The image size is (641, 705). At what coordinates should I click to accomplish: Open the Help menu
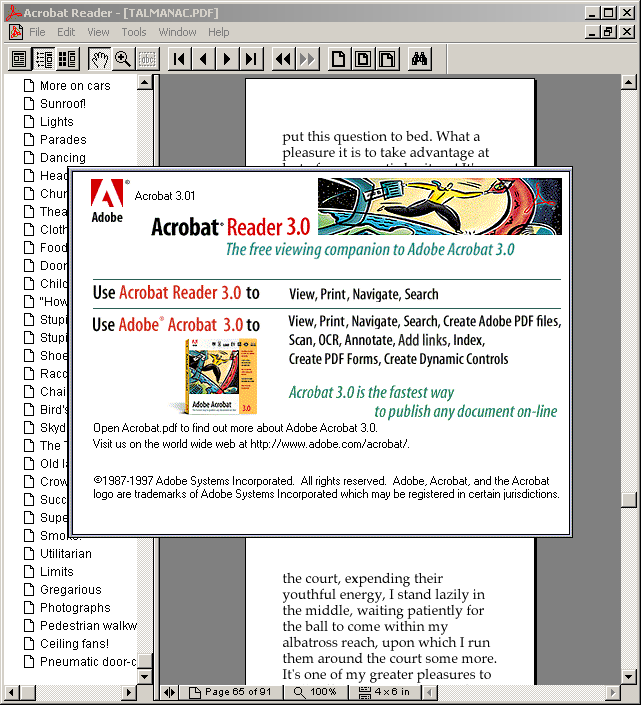218,32
